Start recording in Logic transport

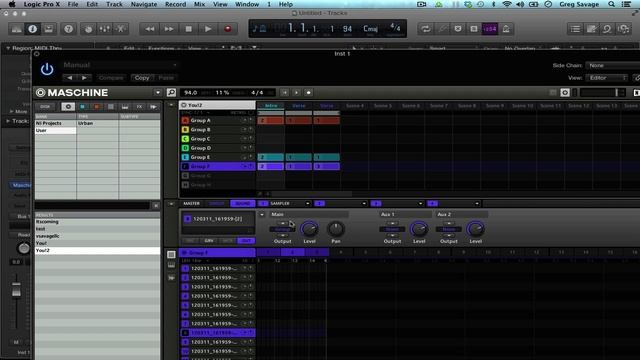pyautogui.click(x=228, y=29)
